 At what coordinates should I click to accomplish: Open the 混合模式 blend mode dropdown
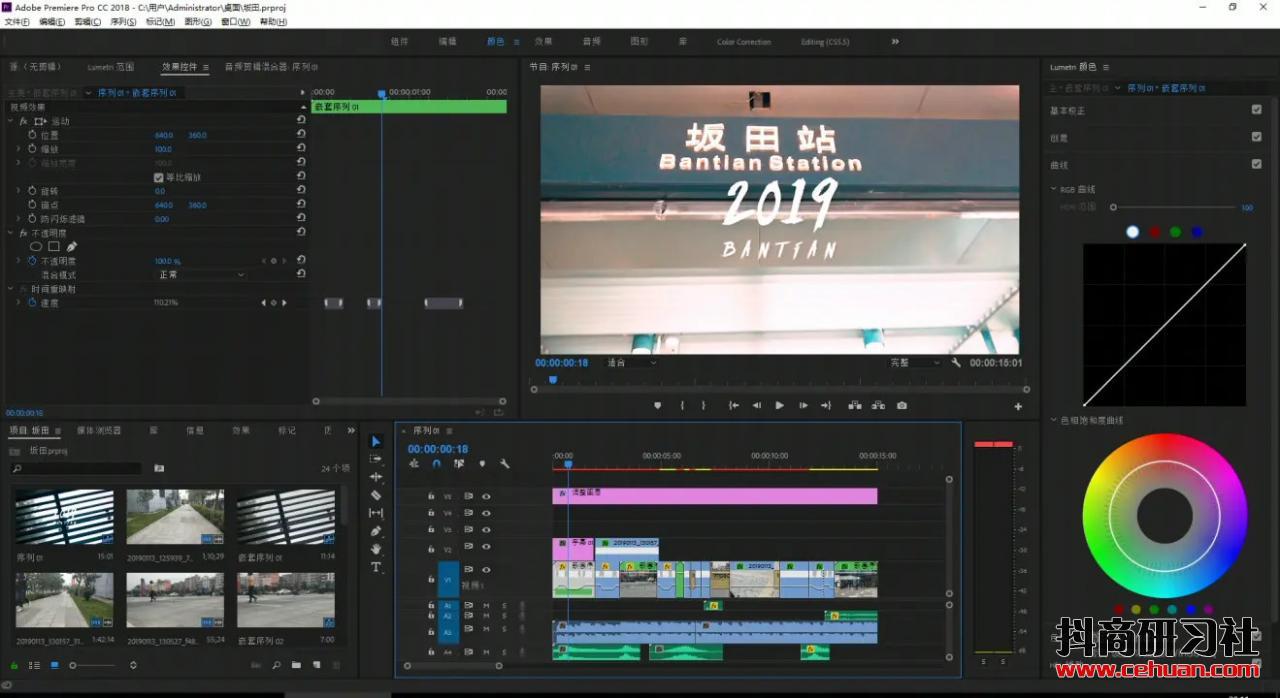pos(200,274)
